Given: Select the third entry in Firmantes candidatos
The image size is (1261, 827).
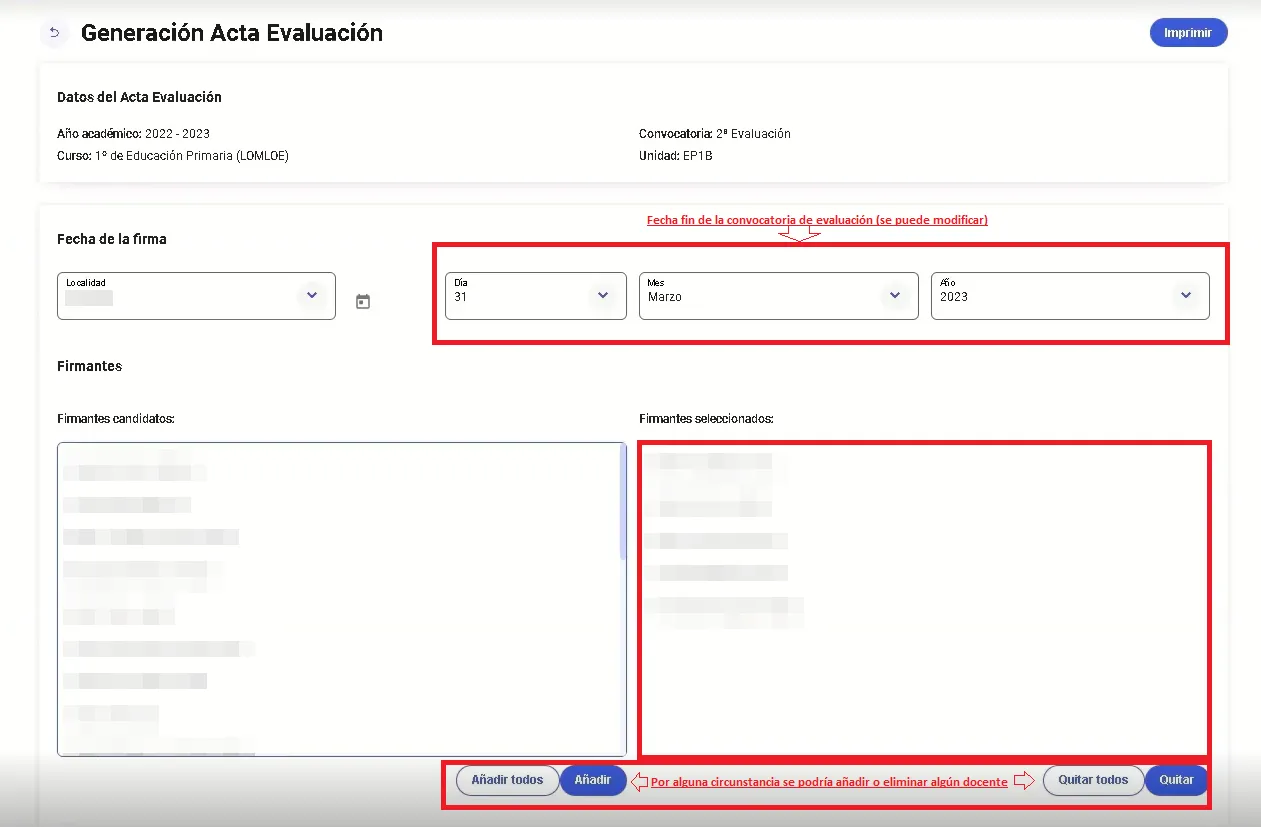Looking at the screenshot, I should pos(150,537).
